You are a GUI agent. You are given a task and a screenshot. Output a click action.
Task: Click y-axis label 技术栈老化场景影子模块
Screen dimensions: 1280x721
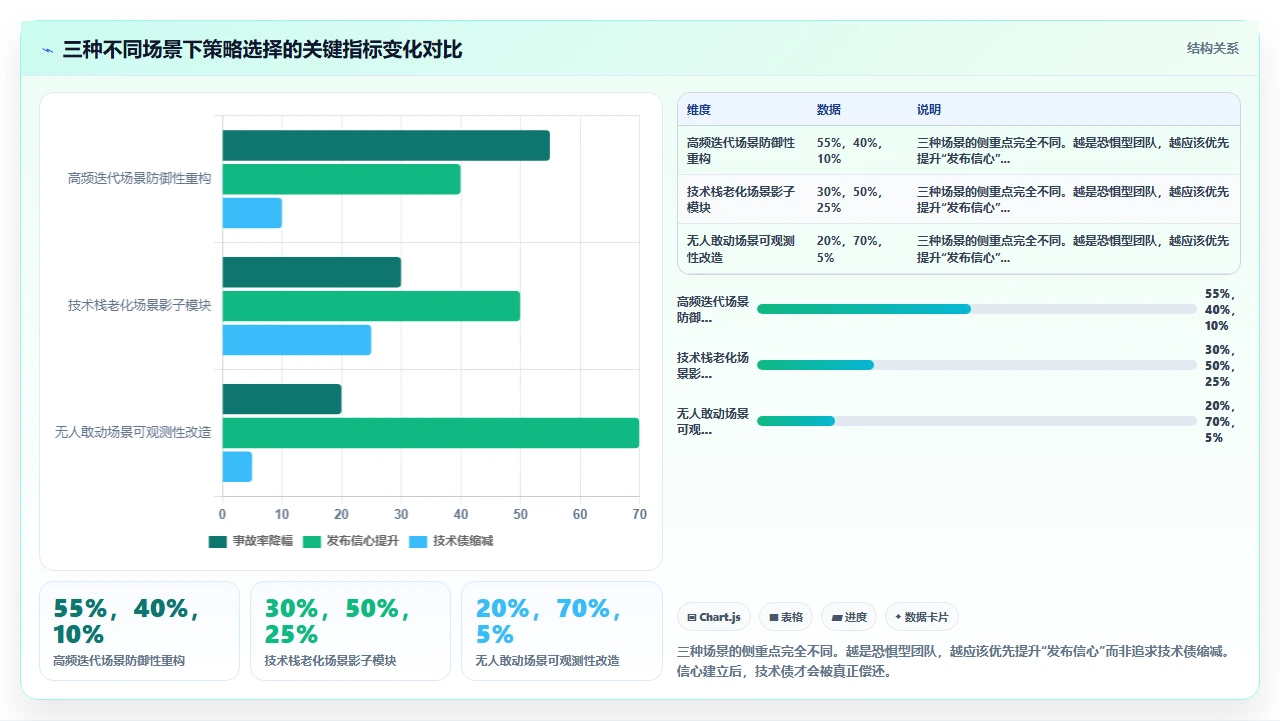pyautogui.click(x=139, y=306)
